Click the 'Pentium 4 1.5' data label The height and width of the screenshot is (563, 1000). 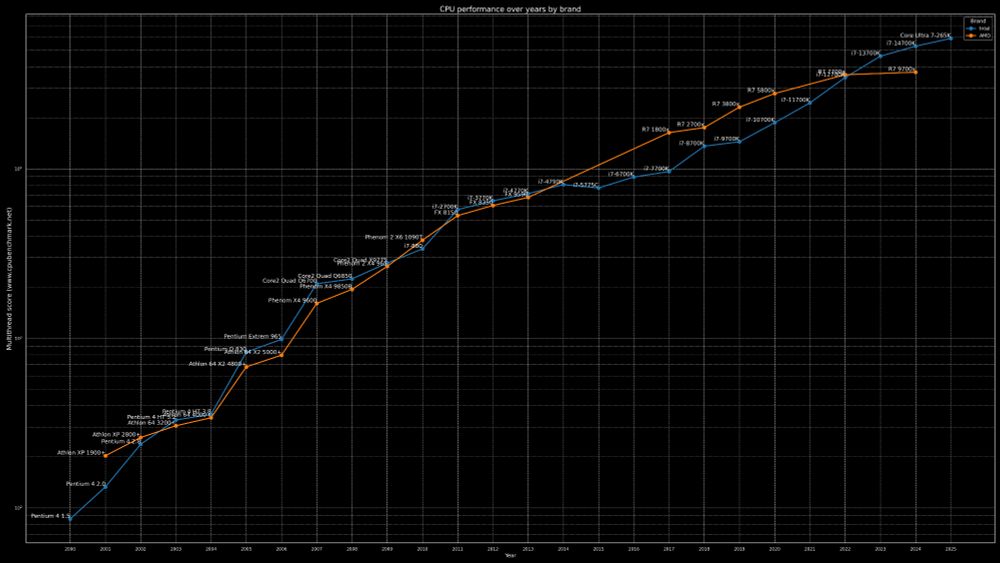(x=50, y=516)
